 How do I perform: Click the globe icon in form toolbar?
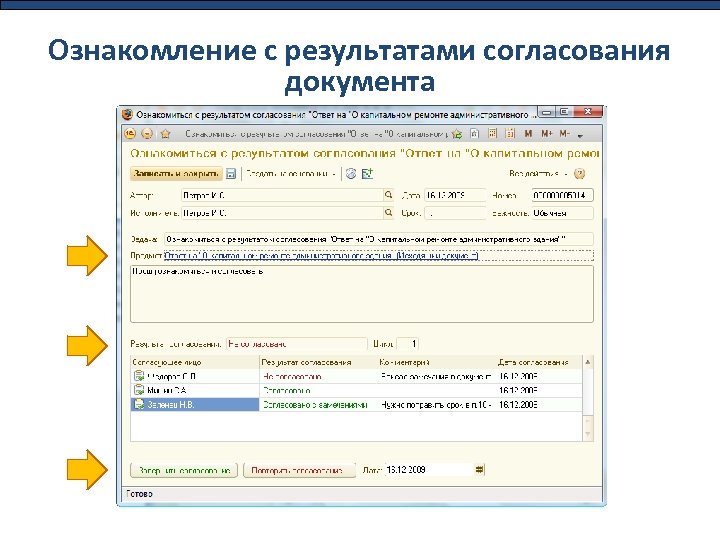351,174
